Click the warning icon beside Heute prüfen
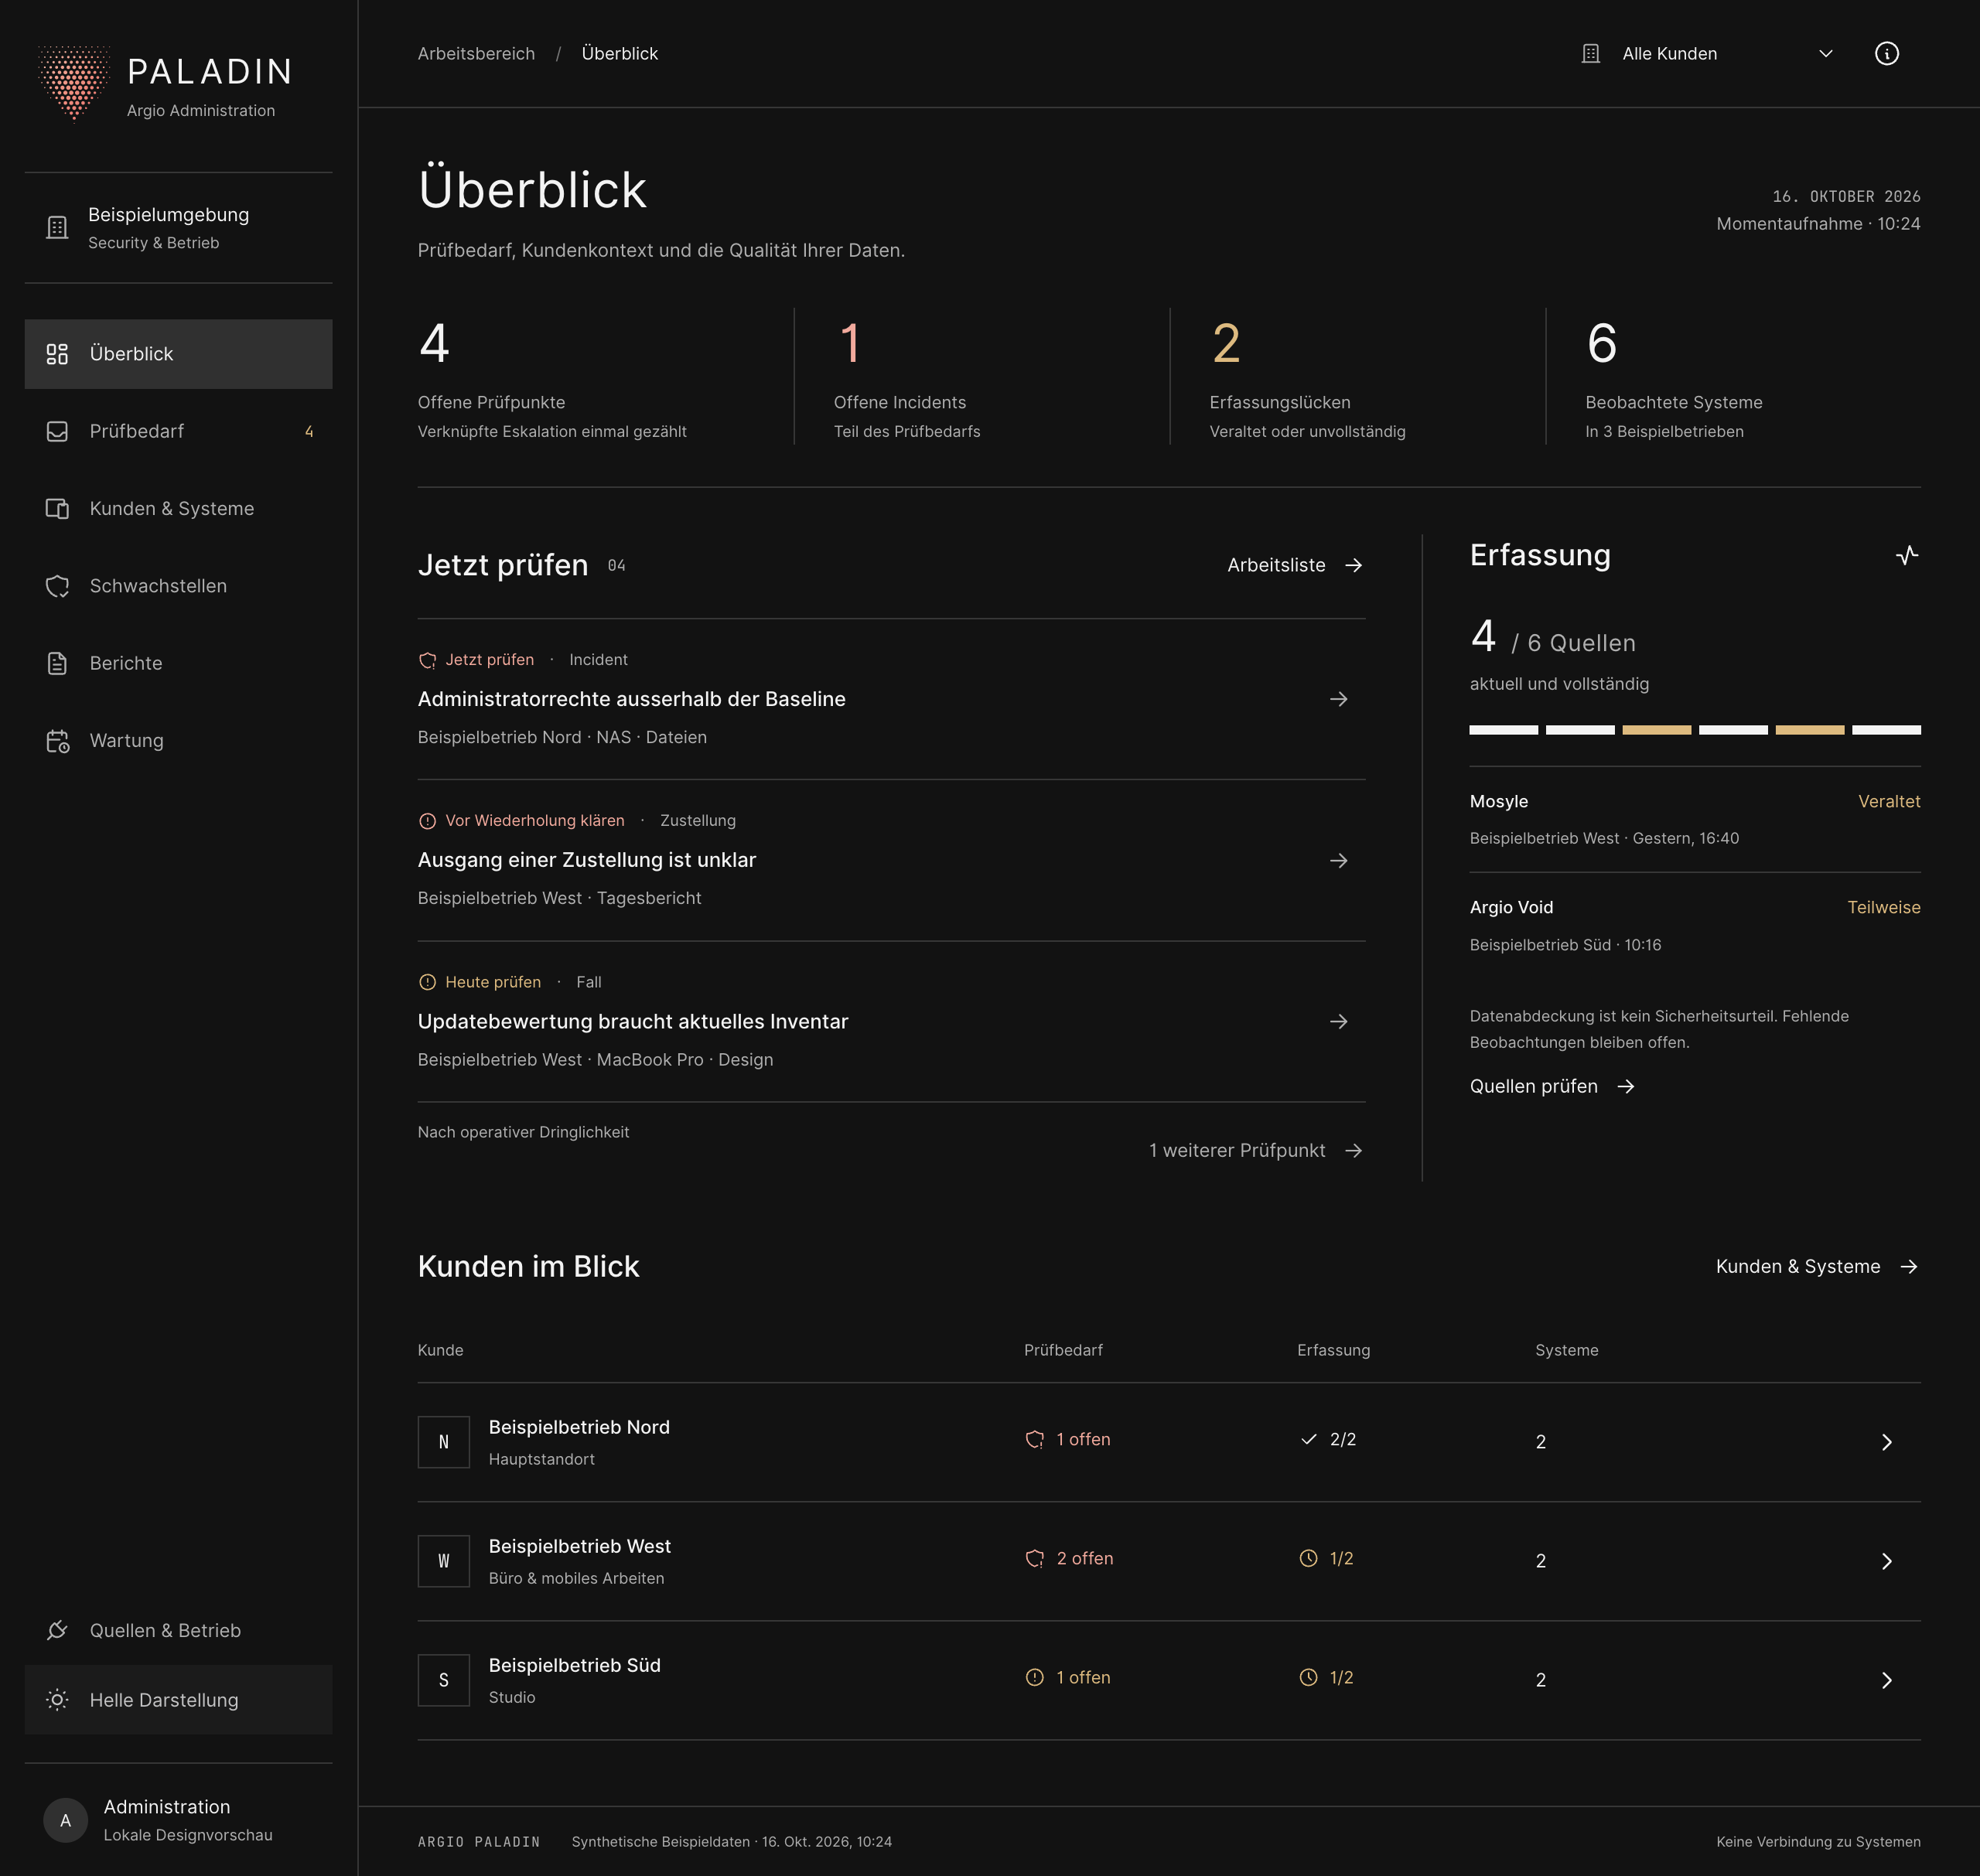The image size is (1980, 1876). coord(428,982)
